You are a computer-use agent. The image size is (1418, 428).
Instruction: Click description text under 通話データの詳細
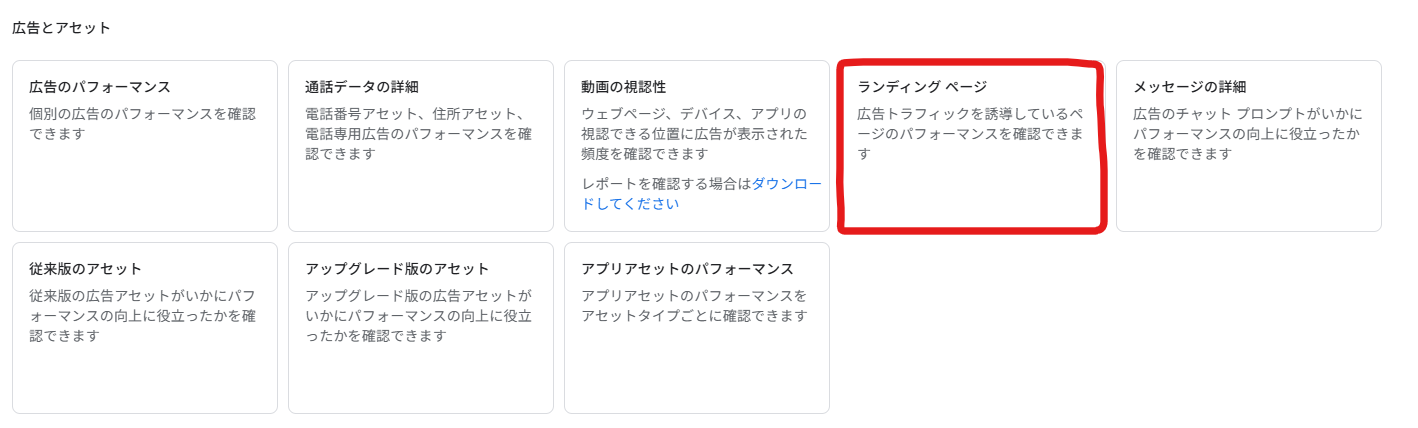point(418,133)
